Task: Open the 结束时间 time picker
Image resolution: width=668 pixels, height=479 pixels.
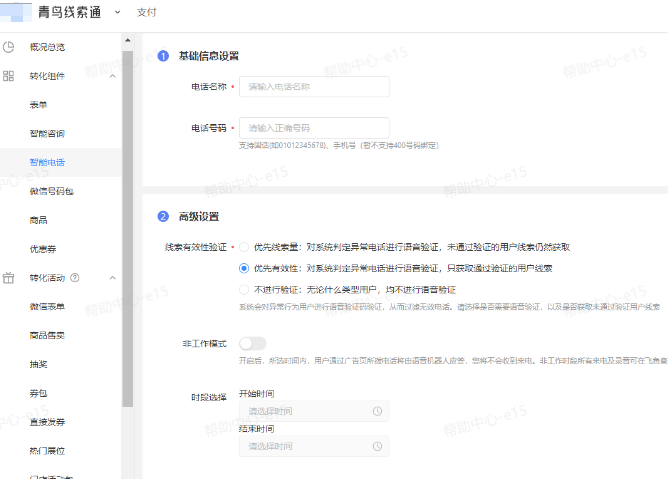Action: pos(314,446)
